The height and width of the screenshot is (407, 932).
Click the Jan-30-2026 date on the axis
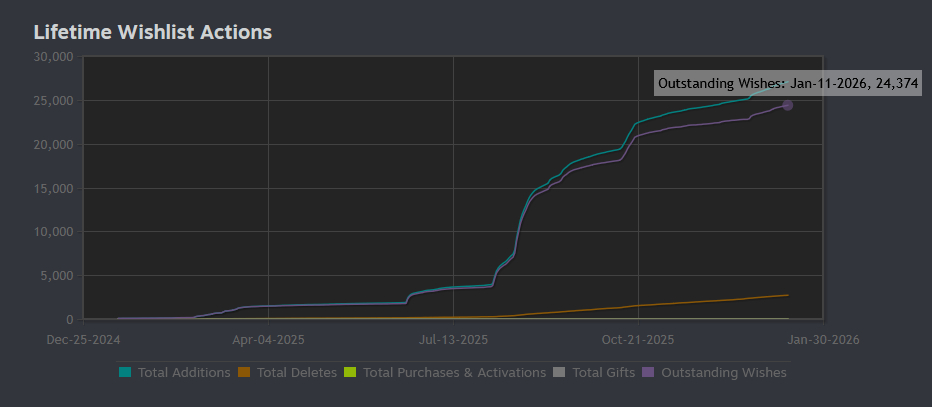(822, 339)
